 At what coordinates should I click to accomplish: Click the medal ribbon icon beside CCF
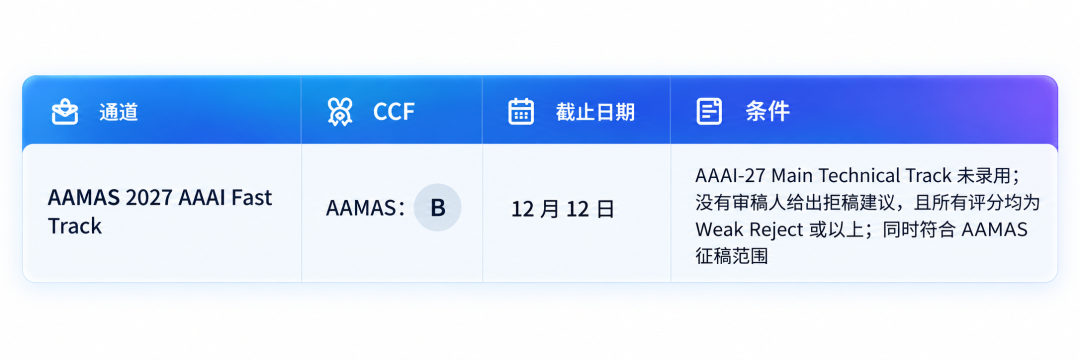pos(340,111)
